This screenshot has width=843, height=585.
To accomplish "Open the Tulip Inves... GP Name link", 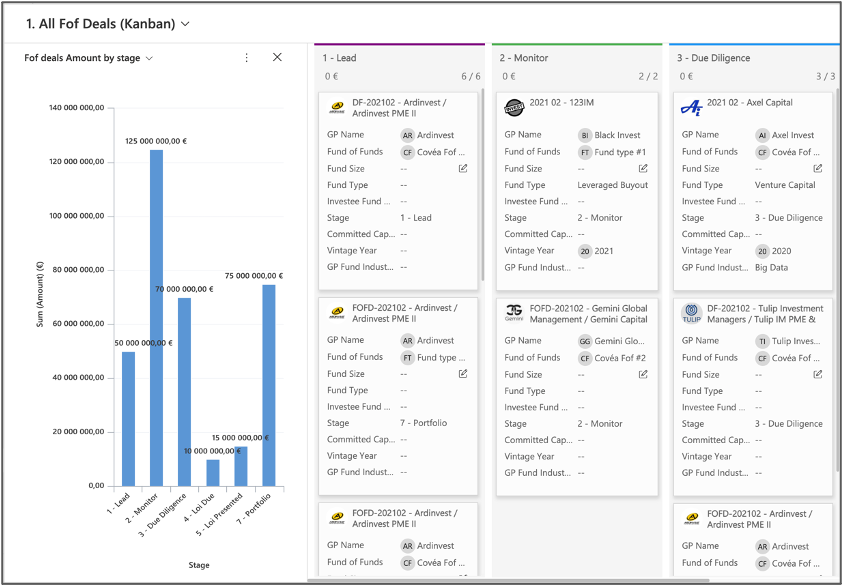I will point(796,341).
